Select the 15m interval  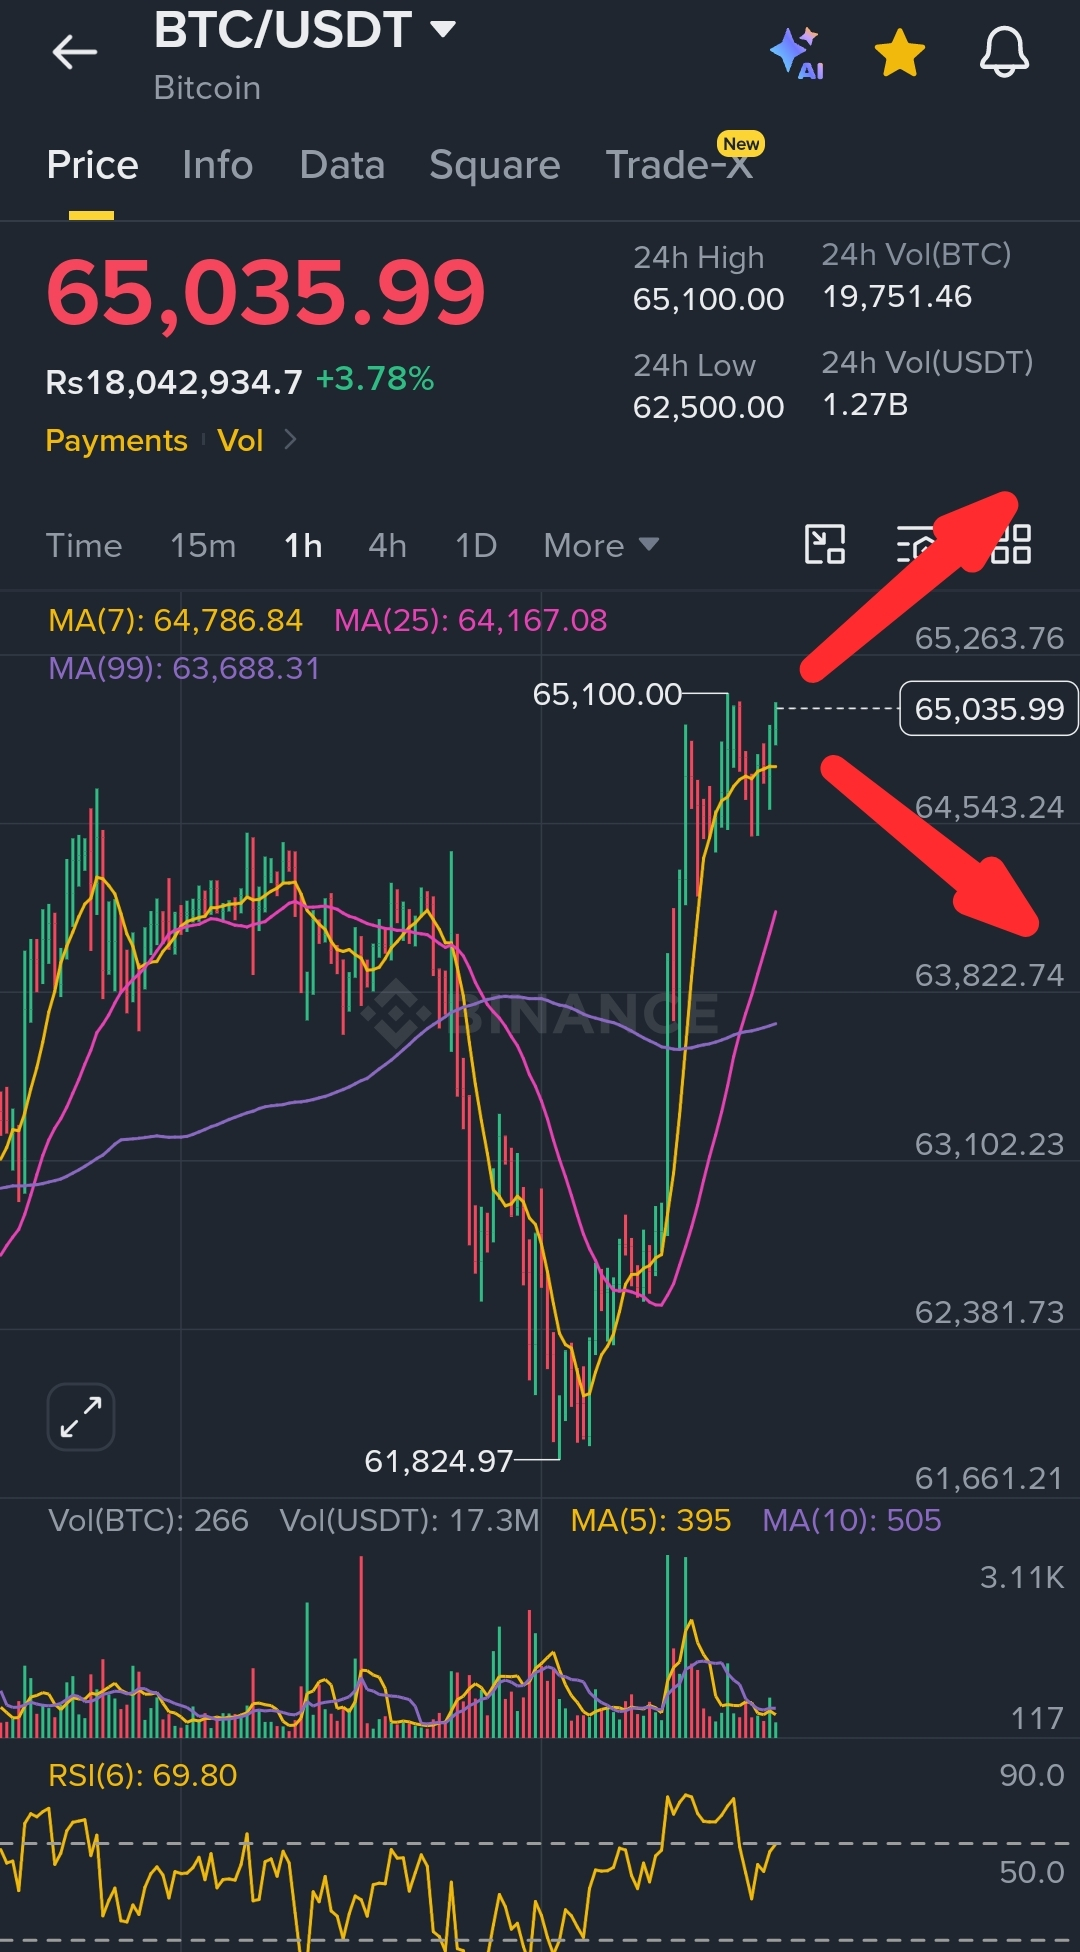203,546
